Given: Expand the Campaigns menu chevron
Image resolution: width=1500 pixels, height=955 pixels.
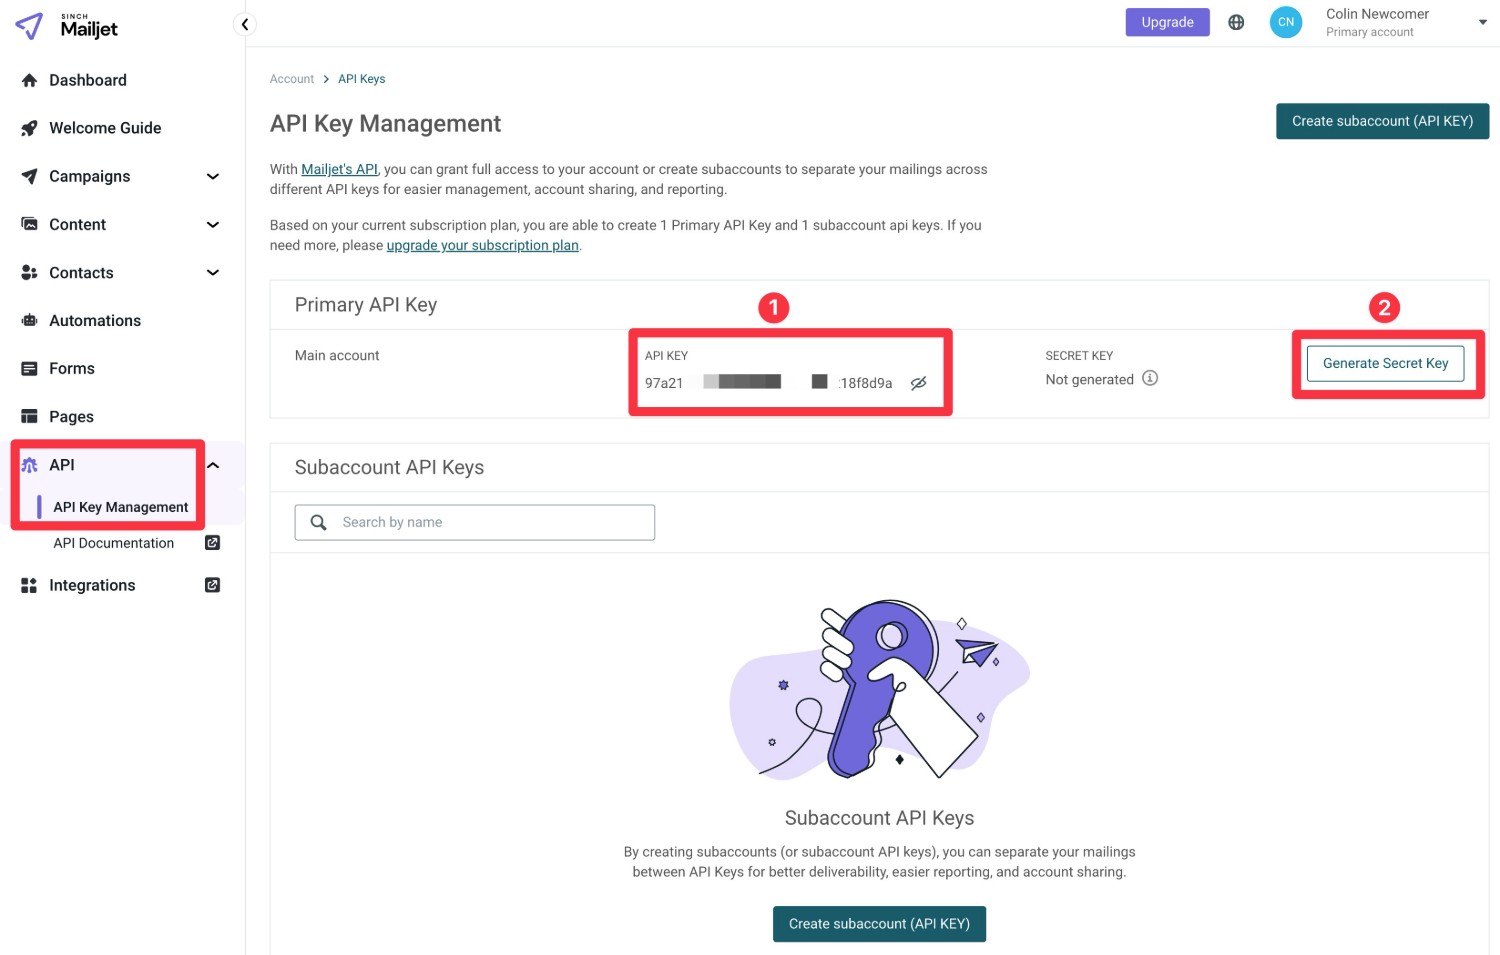Looking at the screenshot, I should 212,177.
